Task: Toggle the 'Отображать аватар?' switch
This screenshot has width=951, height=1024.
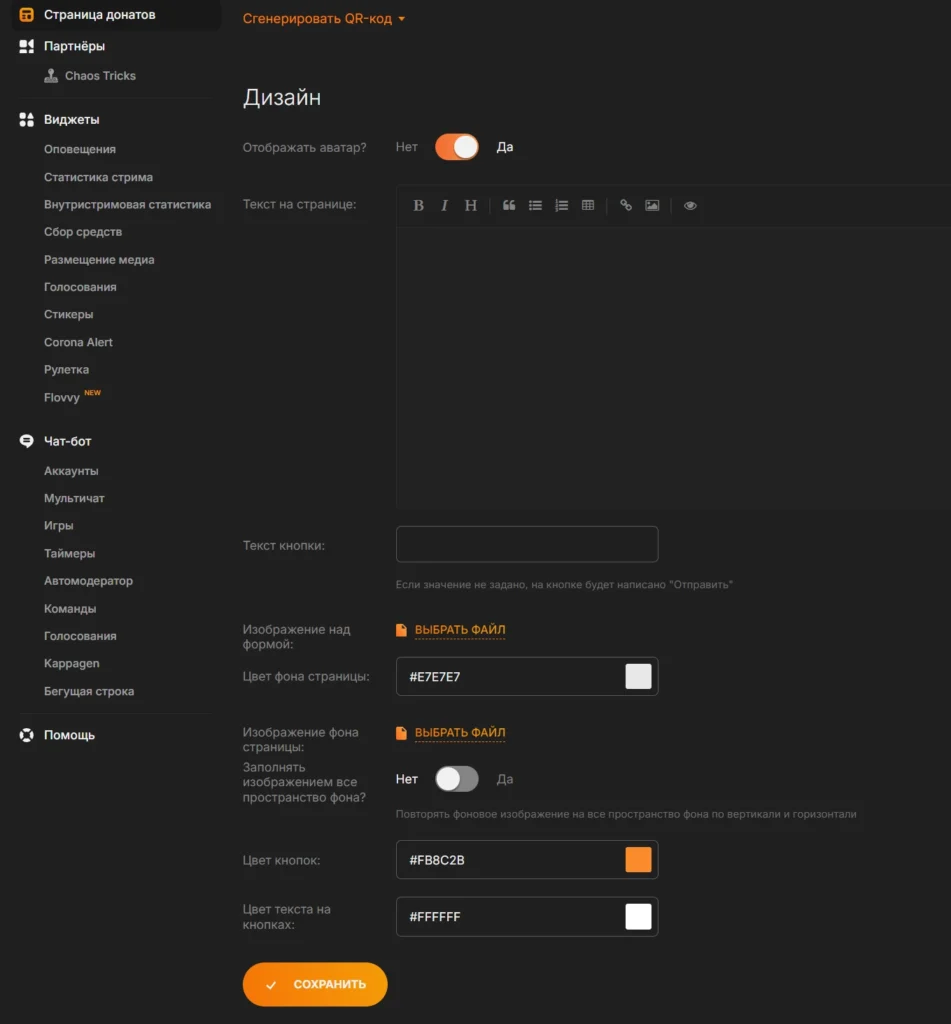Action: click(457, 147)
